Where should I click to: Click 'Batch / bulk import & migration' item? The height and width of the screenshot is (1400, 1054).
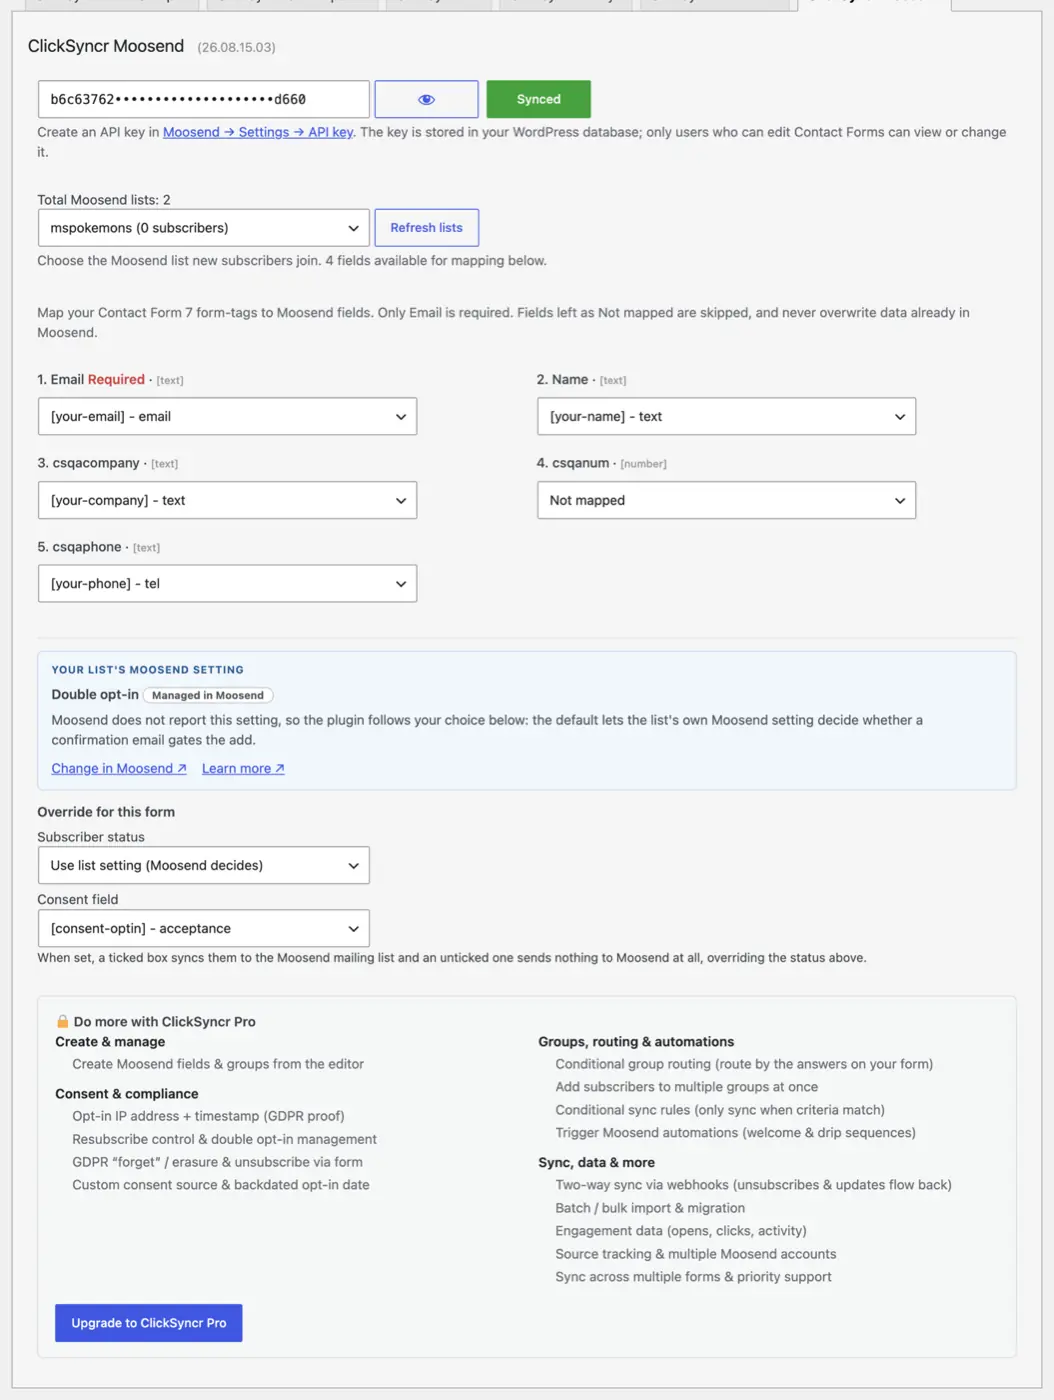pos(650,1208)
